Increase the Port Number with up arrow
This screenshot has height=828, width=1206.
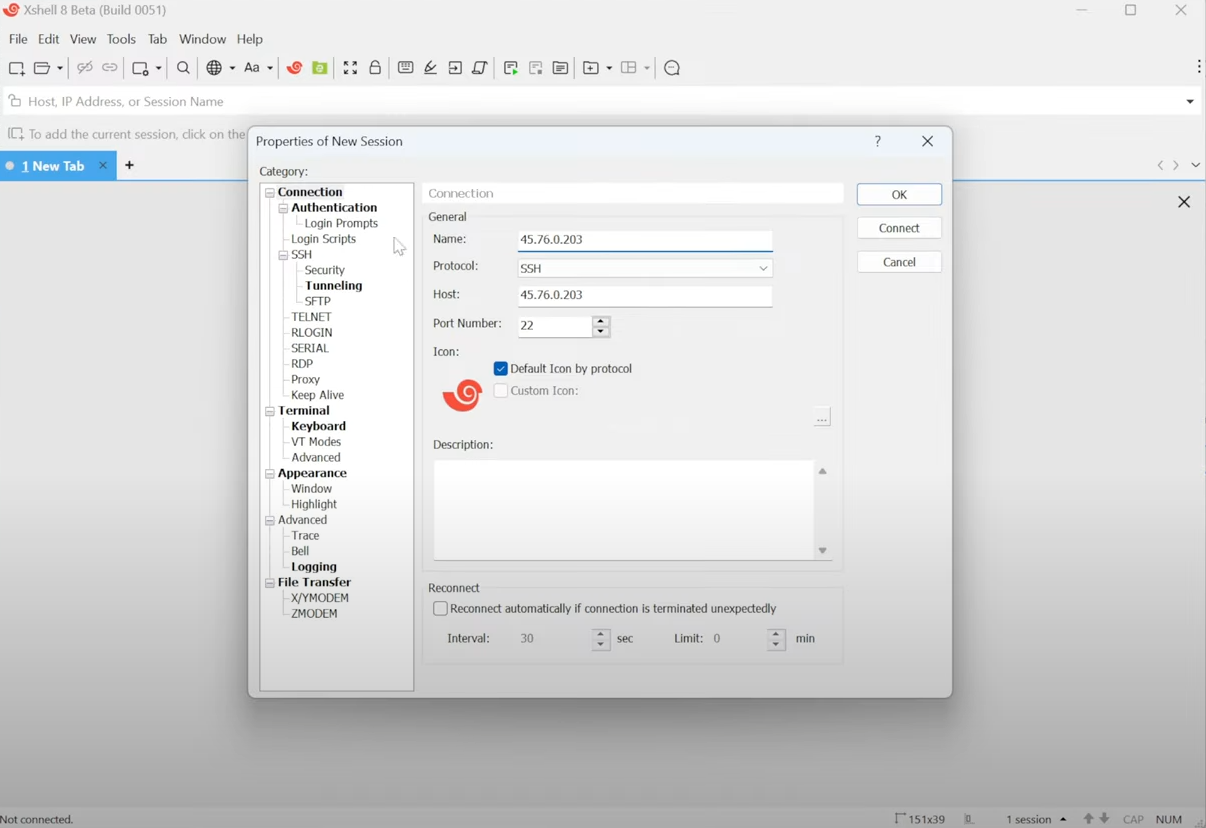pyautogui.click(x=601, y=321)
